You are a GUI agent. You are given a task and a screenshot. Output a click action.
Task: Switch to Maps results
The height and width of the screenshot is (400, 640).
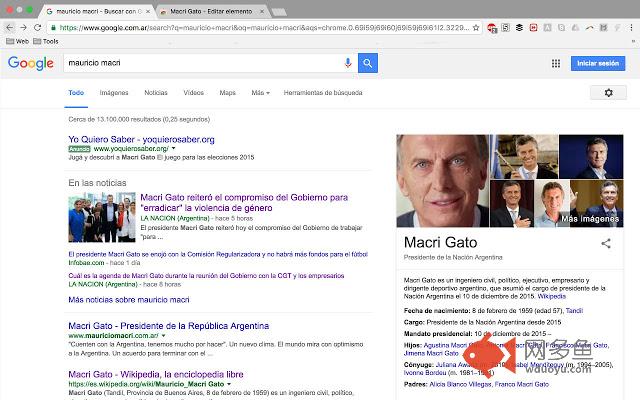227,93
